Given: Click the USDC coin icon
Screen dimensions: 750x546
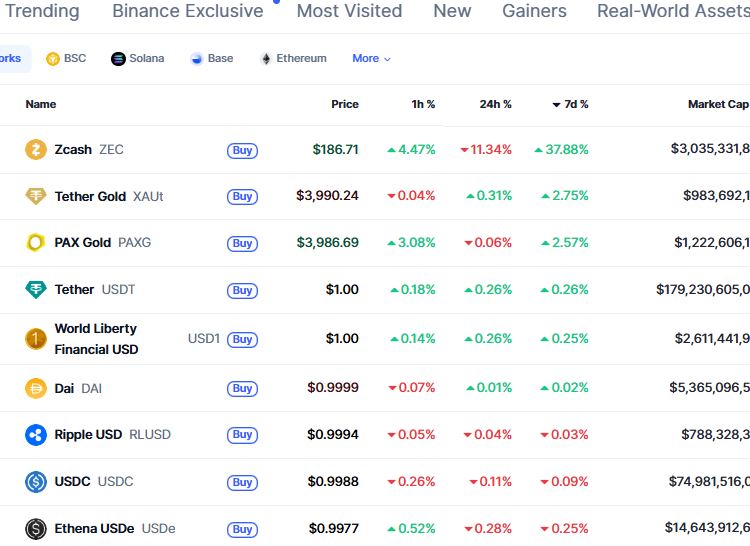Looking at the screenshot, I should 36,482.
